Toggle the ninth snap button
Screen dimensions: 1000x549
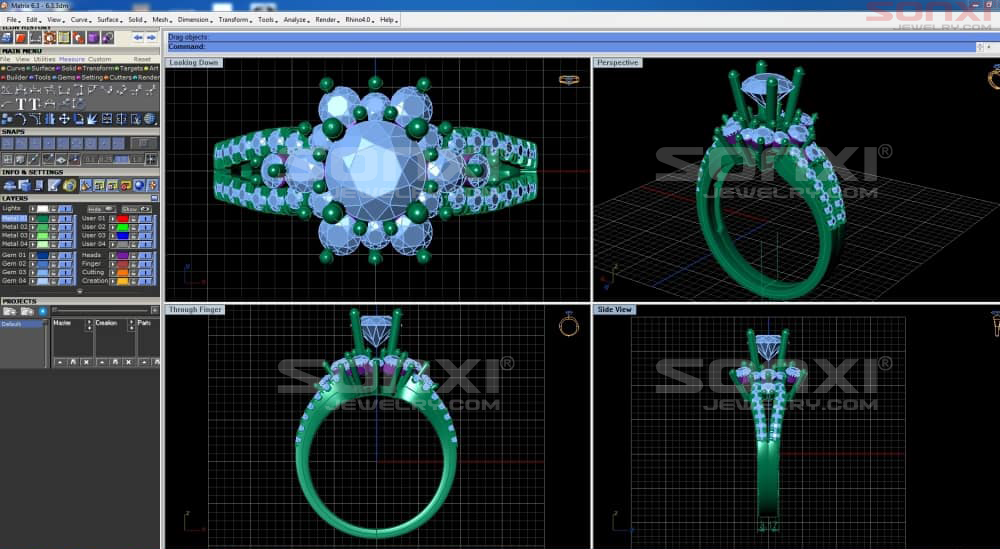118,143
